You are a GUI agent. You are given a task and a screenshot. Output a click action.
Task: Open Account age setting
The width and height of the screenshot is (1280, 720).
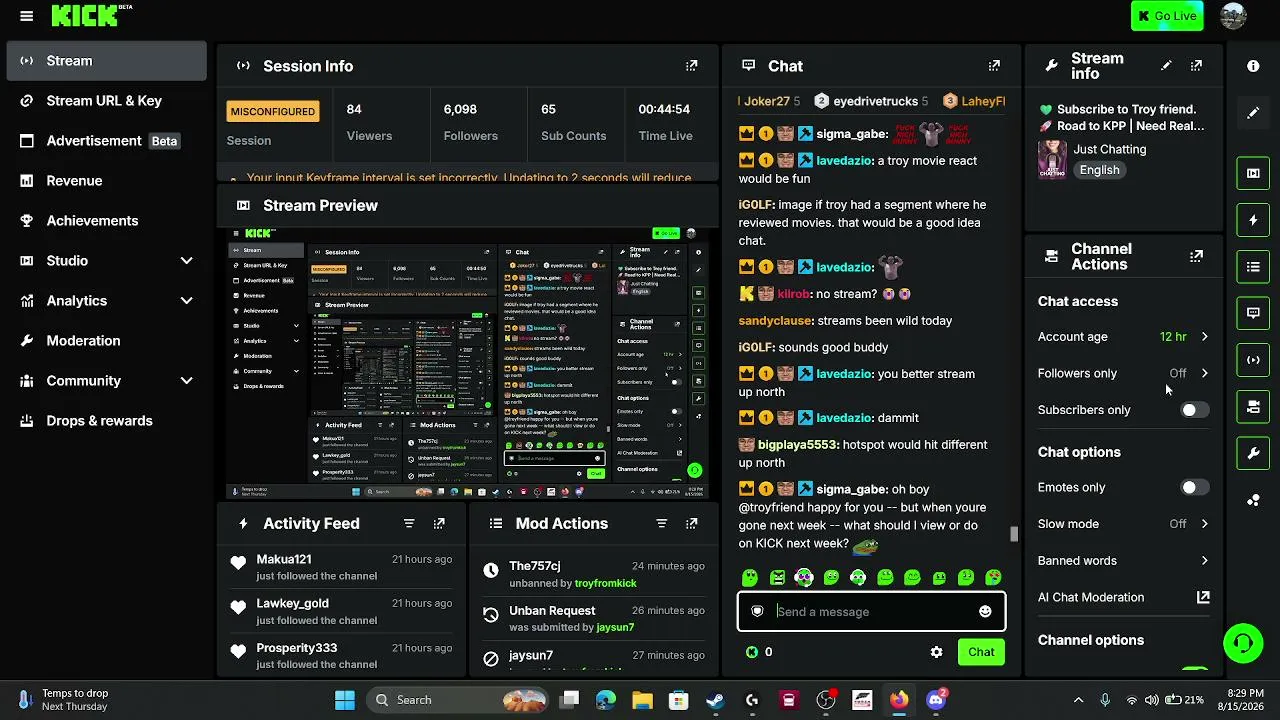pos(1124,337)
